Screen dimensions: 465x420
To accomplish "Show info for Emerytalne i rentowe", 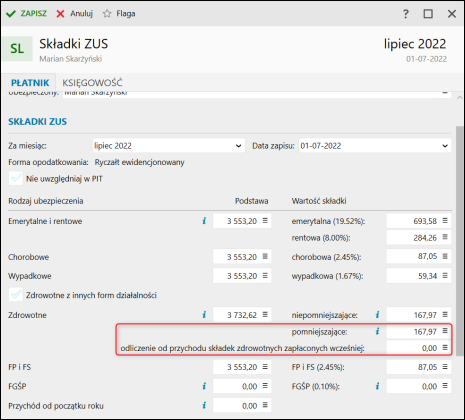I will pos(204,221).
